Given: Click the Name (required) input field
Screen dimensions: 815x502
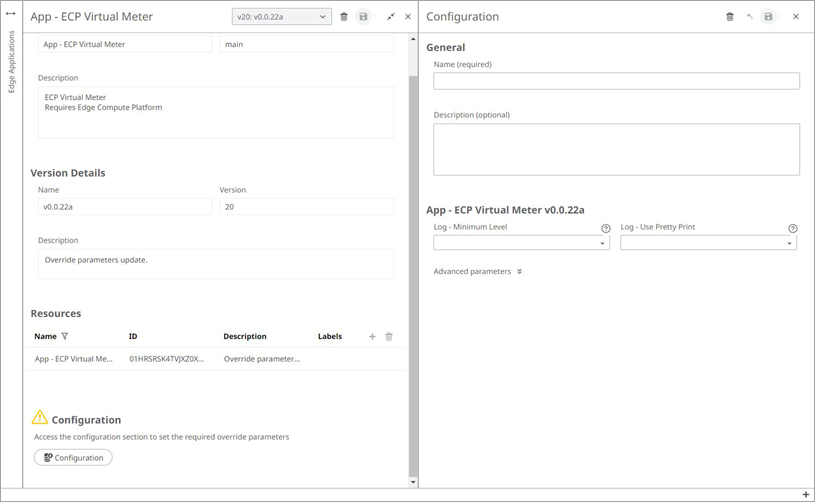Looking at the screenshot, I should pos(616,81).
